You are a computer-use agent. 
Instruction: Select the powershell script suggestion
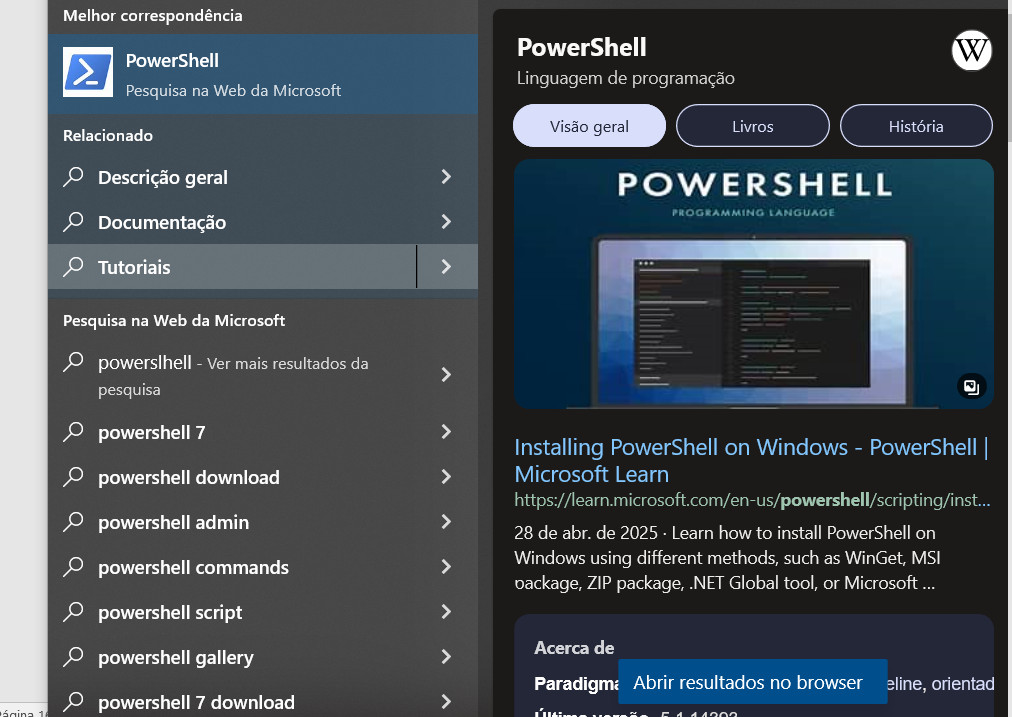click(x=263, y=612)
